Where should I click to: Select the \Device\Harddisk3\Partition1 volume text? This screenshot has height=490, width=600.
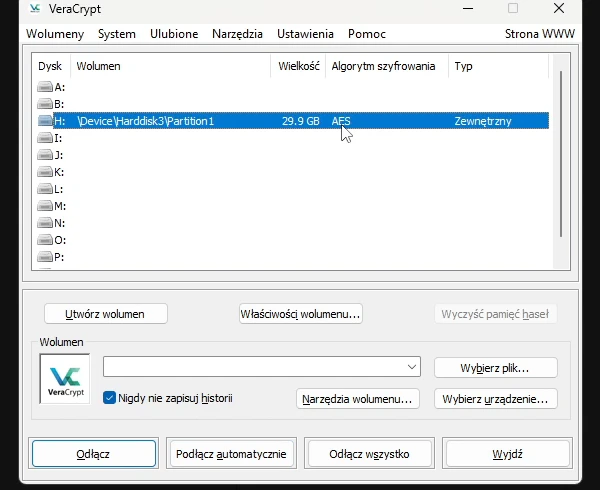(x=145, y=121)
